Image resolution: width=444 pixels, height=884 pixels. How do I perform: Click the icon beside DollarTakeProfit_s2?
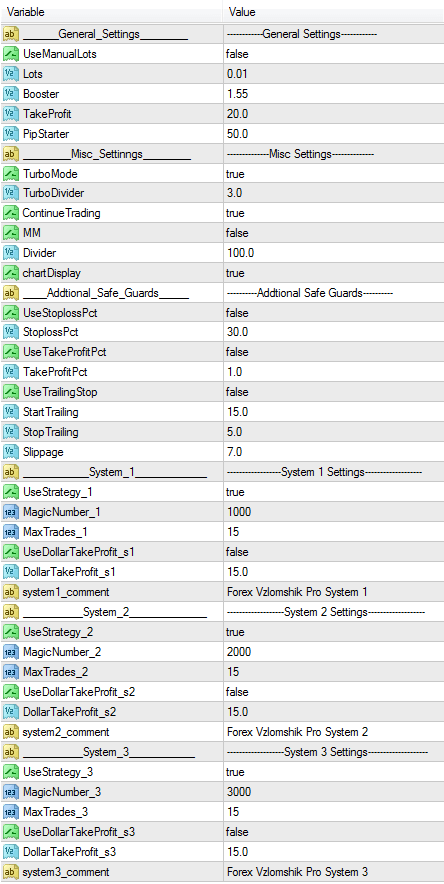[11, 711]
